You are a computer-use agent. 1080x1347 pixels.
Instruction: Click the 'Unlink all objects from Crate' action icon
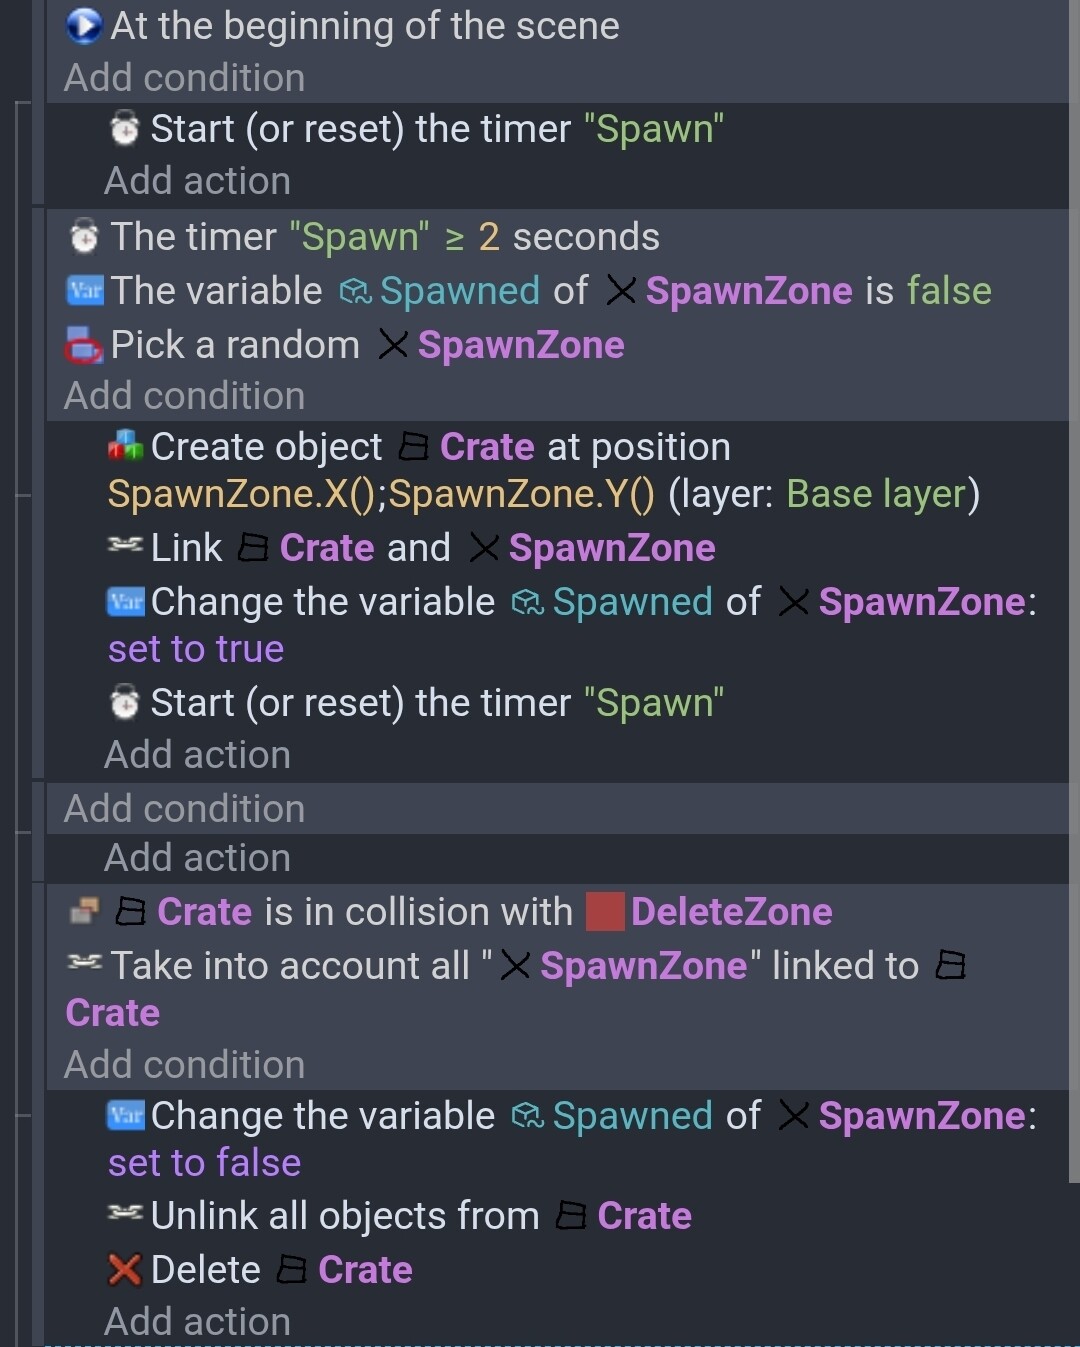pos(125,1214)
